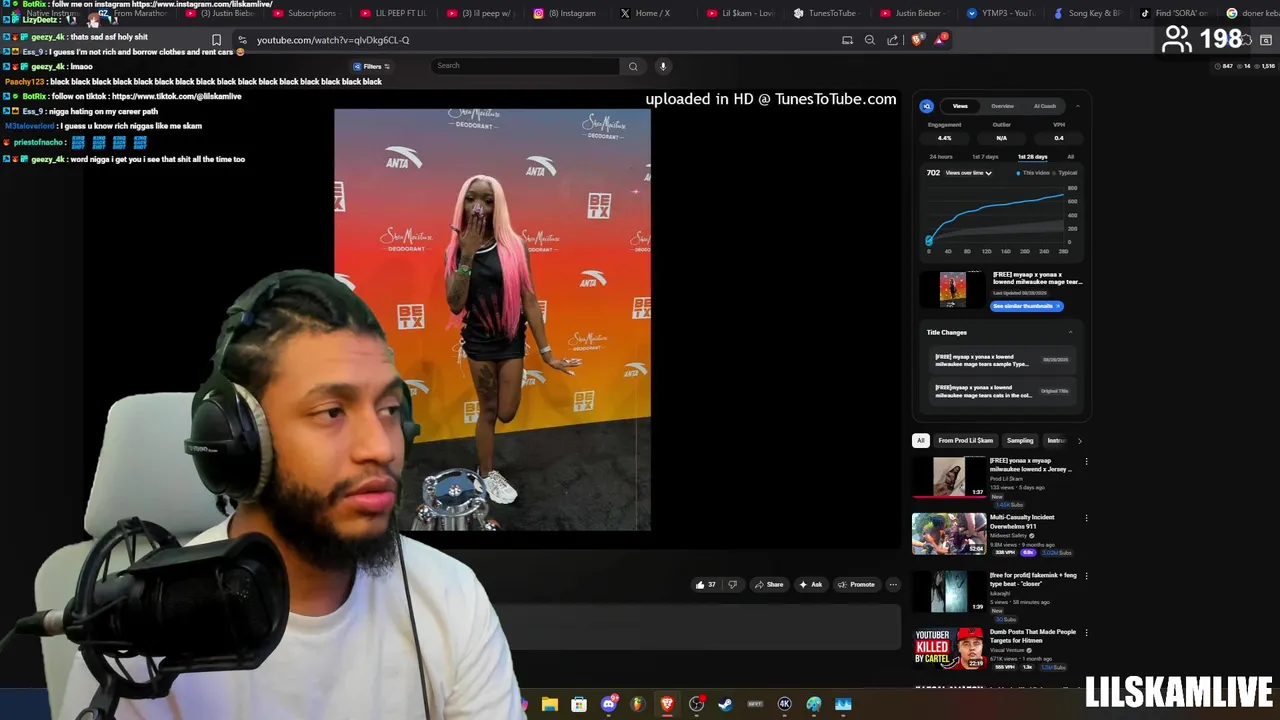Open the Filters dropdown
The width and height of the screenshot is (1280, 720).
(372, 67)
